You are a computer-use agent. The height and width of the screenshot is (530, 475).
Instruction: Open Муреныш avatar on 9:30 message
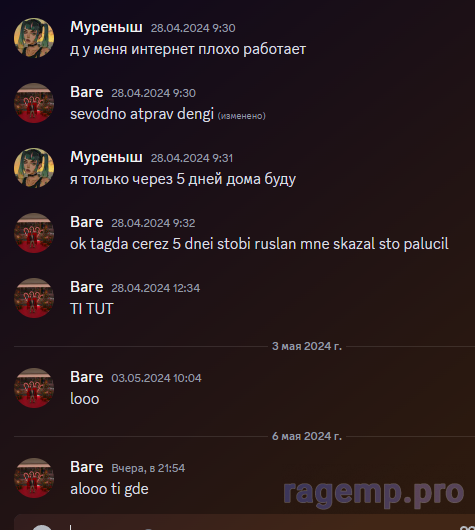point(34,38)
